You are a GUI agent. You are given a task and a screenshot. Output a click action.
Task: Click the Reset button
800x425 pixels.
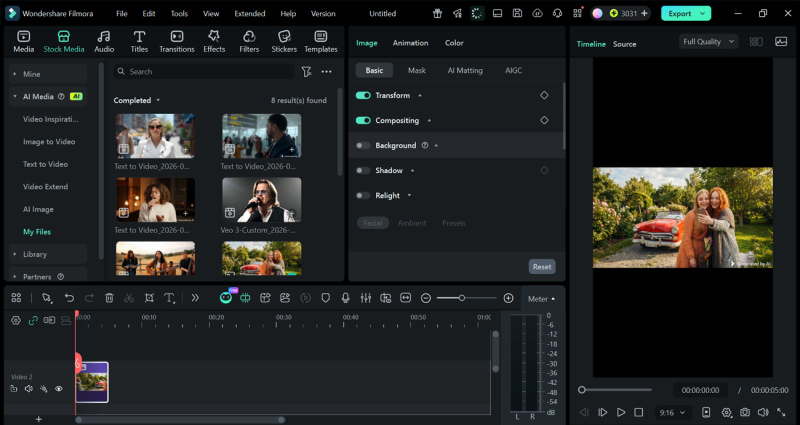[541, 267]
